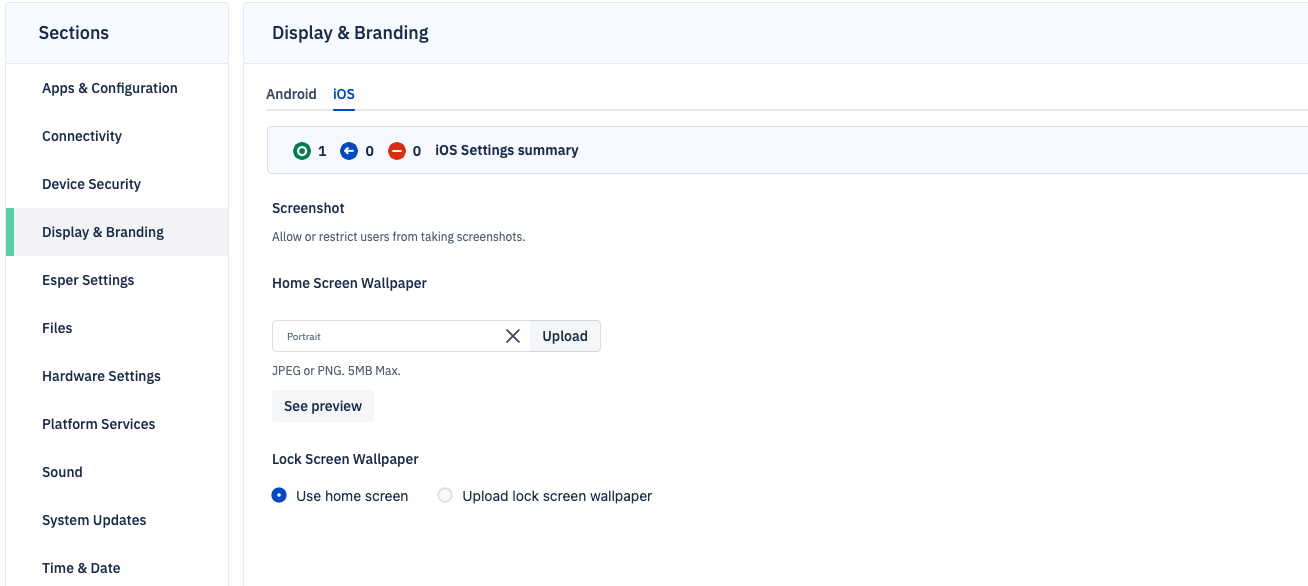Click the Portrait wallpaper file field
Image resolution: width=1308 pixels, height=586 pixels.
click(388, 336)
